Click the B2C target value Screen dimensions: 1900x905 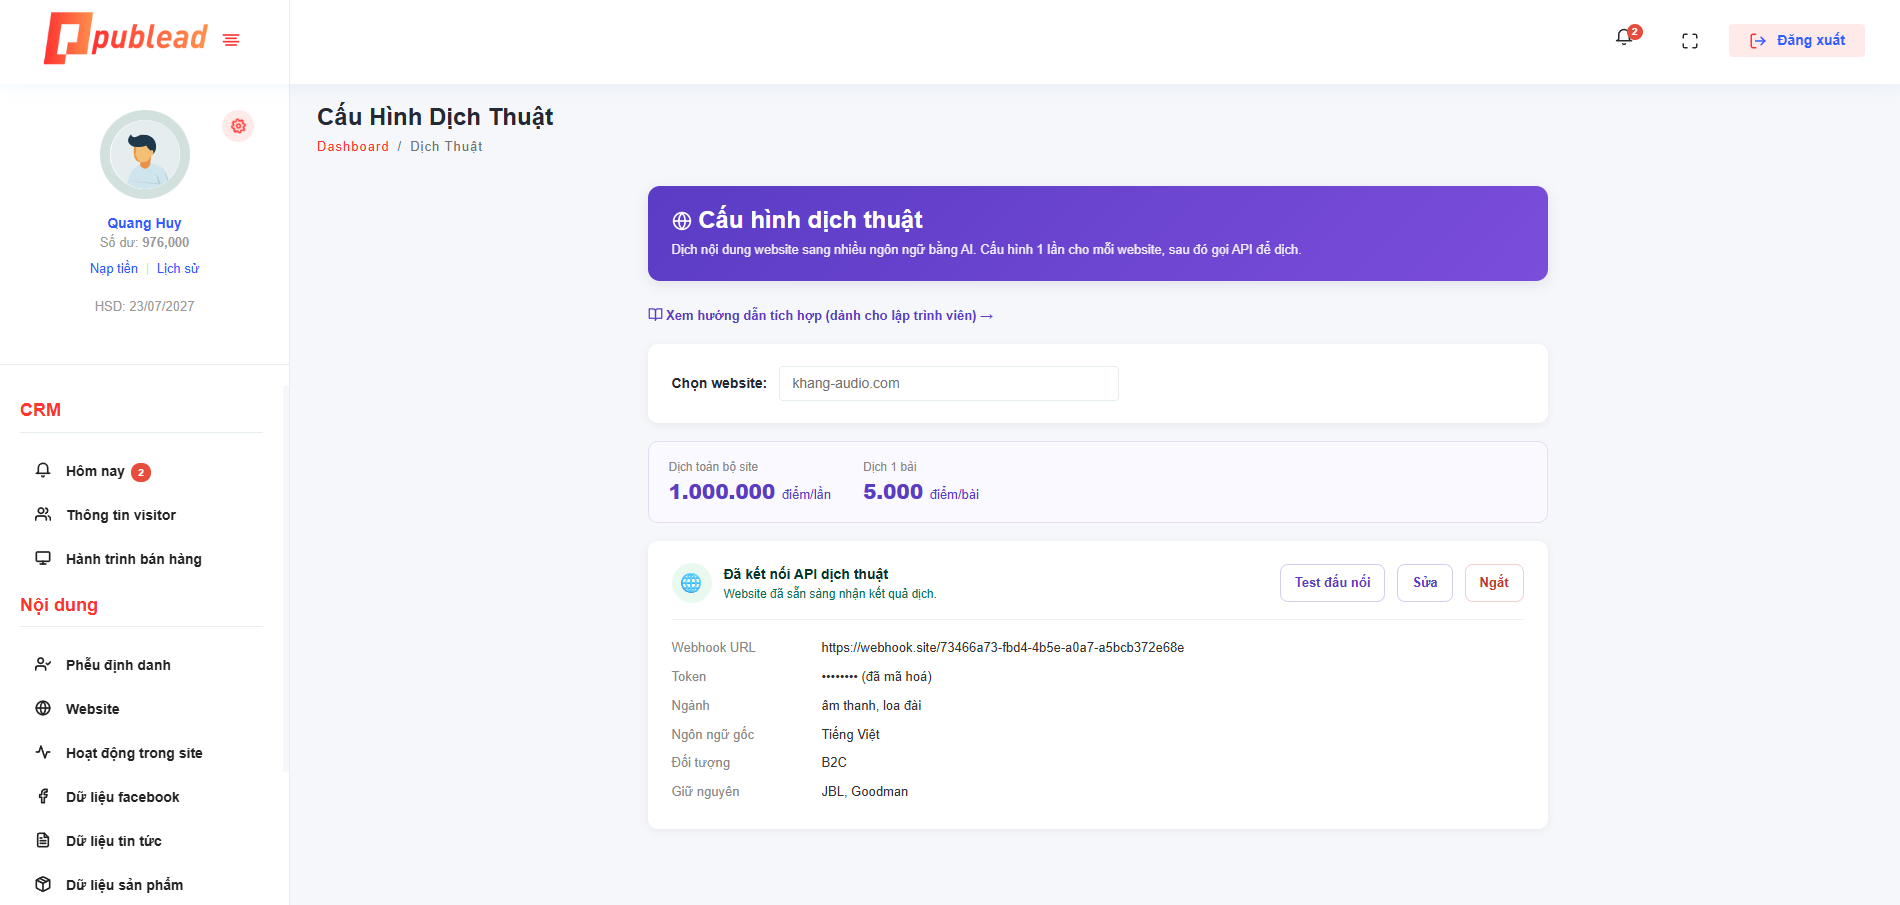(x=834, y=763)
